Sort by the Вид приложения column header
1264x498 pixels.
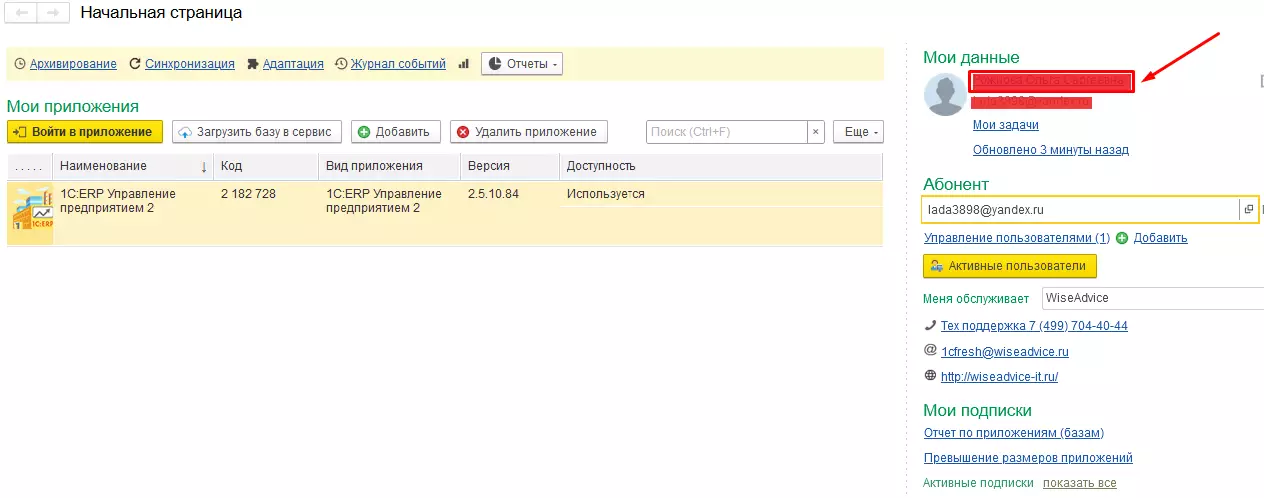pyautogui.click(x=389, y=166)
